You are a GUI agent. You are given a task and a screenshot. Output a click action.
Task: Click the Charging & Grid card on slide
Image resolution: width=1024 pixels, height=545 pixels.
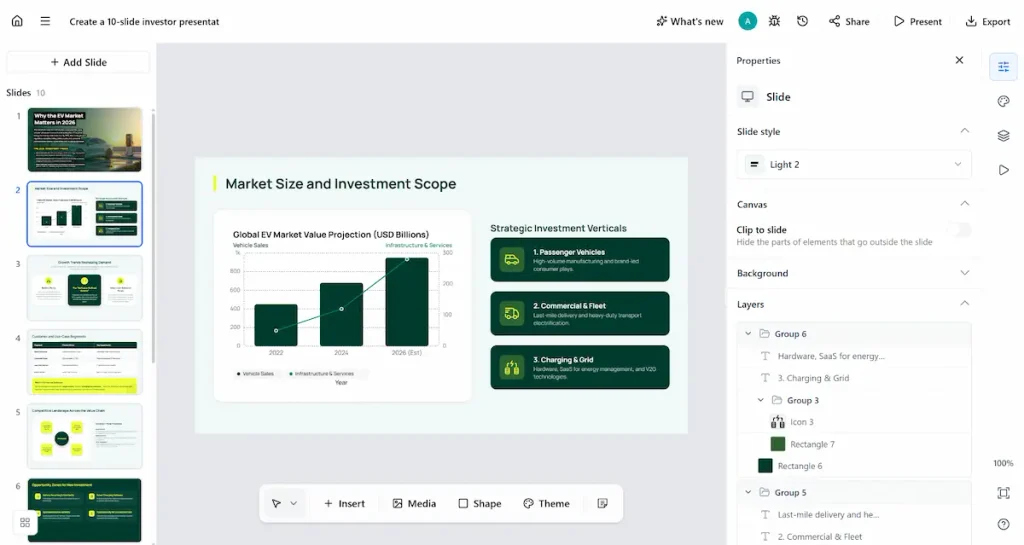point(580,367)
